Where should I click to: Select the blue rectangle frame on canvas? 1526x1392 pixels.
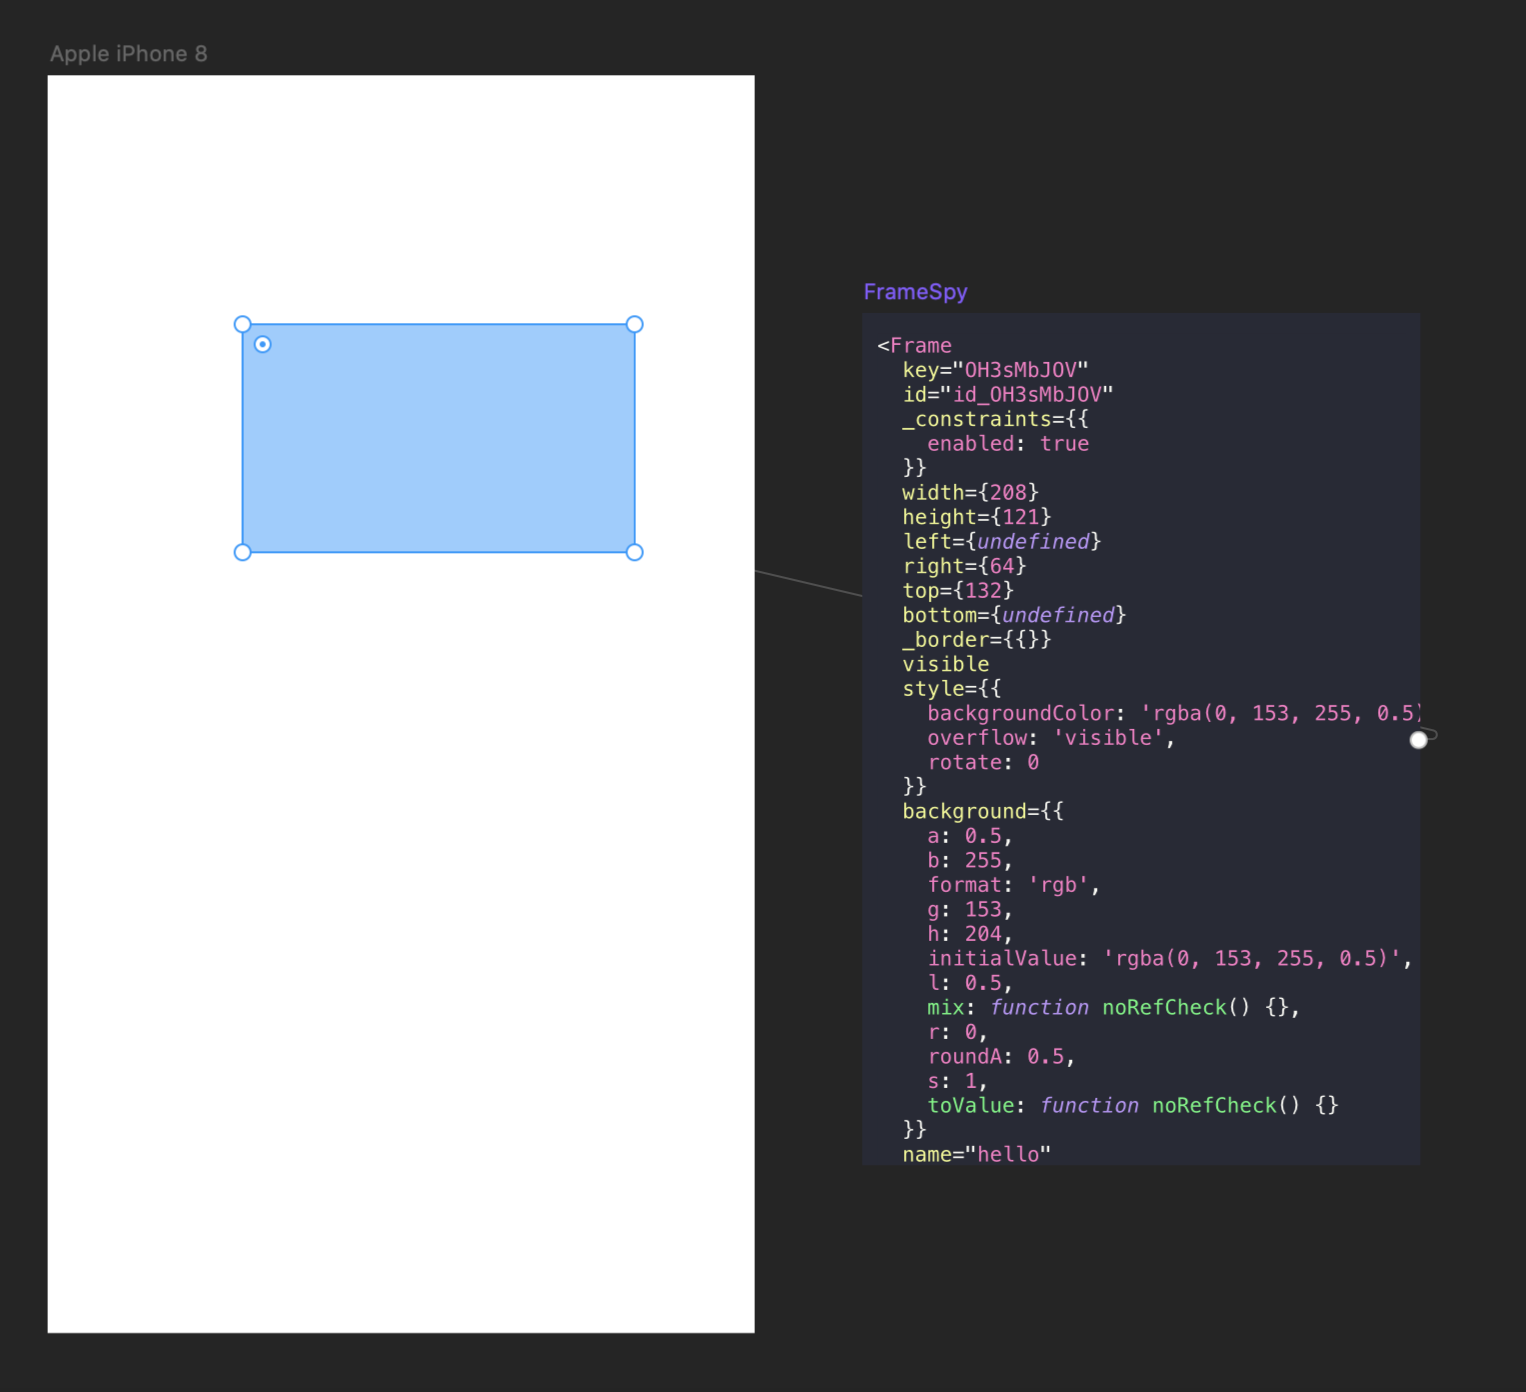click(438, 438)
